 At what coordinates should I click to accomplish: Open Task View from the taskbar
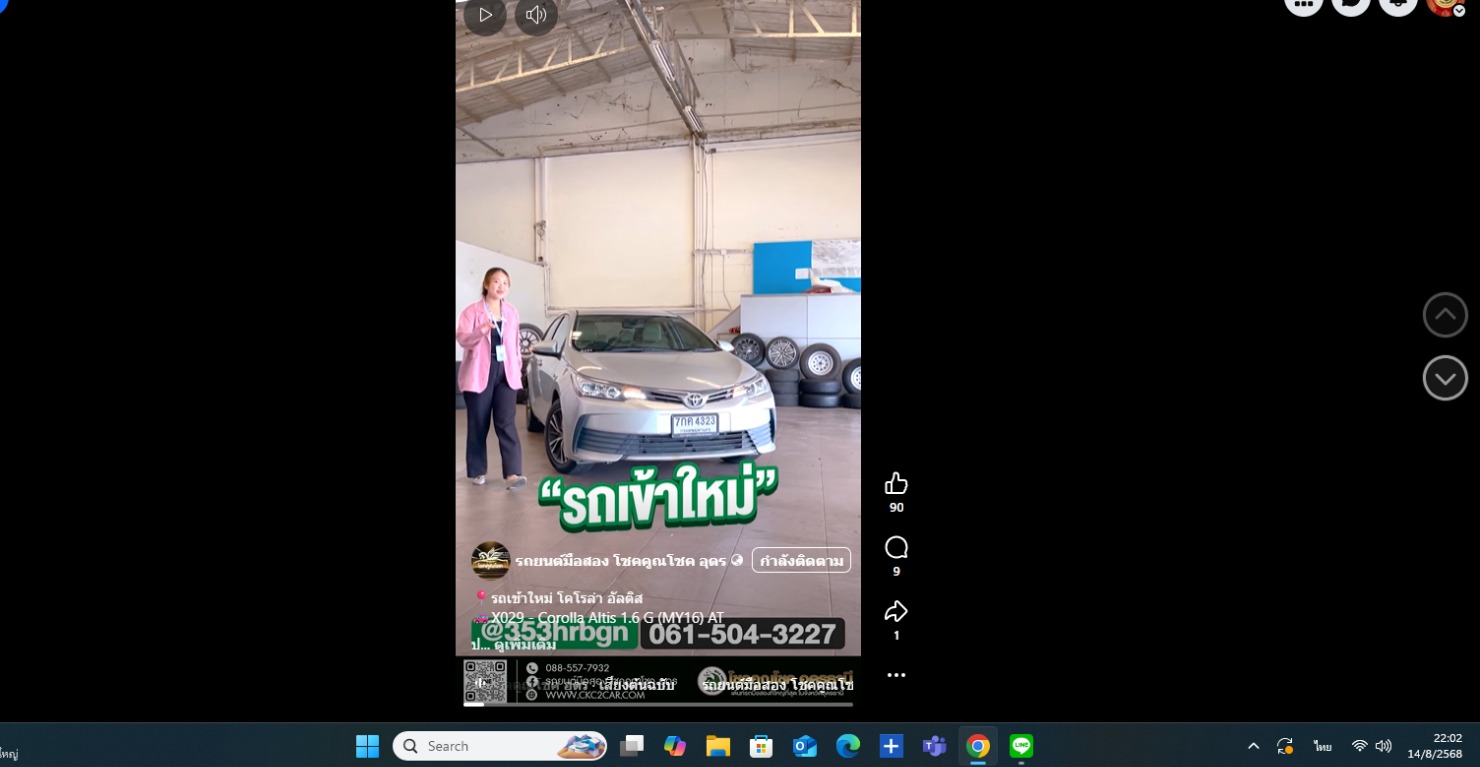[x=631, y=746]
